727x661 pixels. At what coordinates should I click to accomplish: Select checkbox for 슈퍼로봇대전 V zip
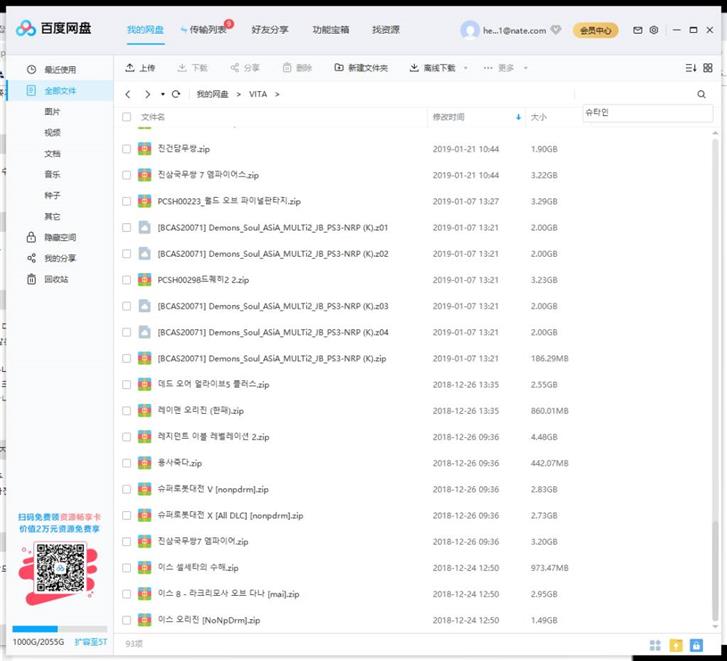click(127, 489)
